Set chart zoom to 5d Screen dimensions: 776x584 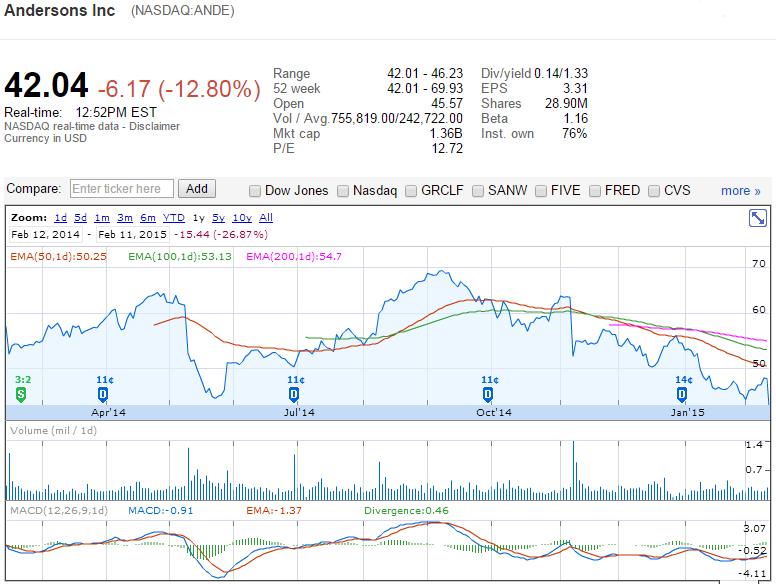80,218
